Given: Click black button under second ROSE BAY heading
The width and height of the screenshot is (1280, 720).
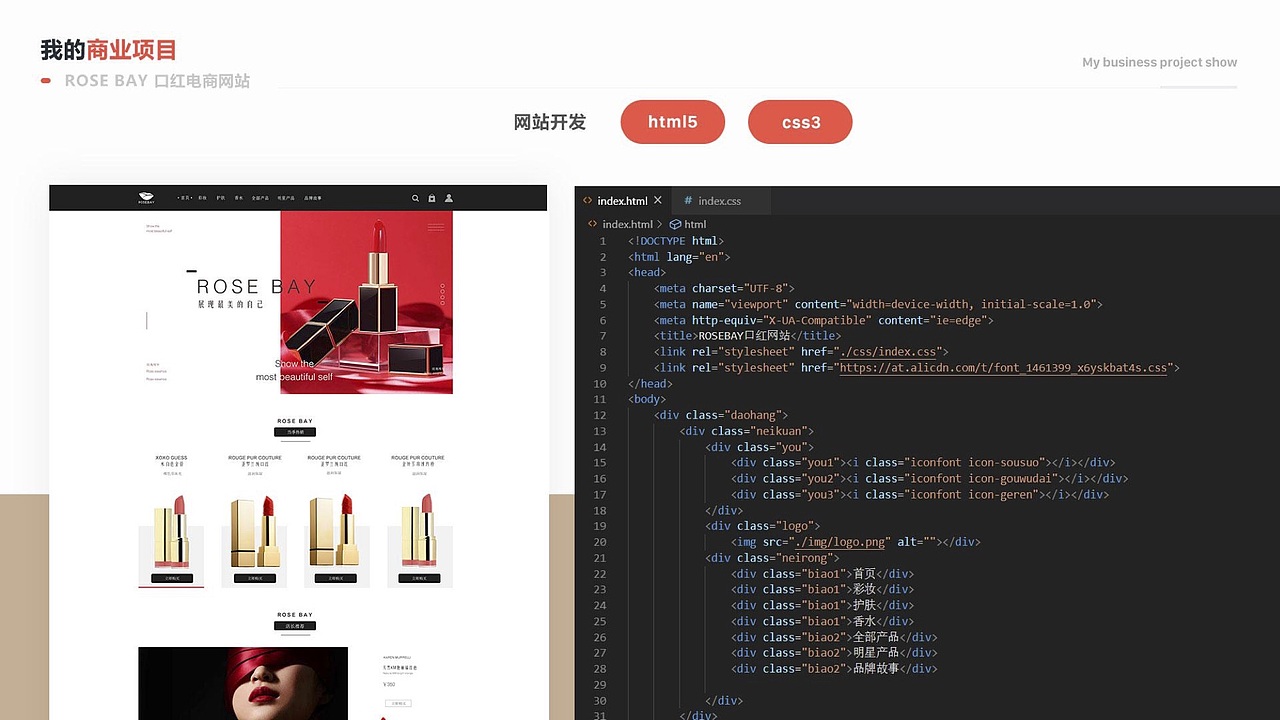Looking at the screenshot, I should tap(295, 626).
